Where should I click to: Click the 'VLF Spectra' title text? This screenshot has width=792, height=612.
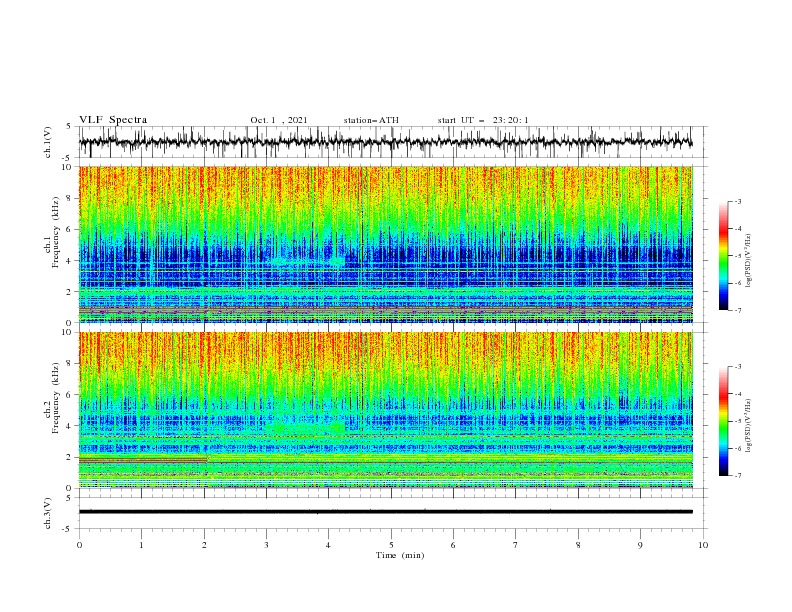pyautogui.click(x=113, y=120)
